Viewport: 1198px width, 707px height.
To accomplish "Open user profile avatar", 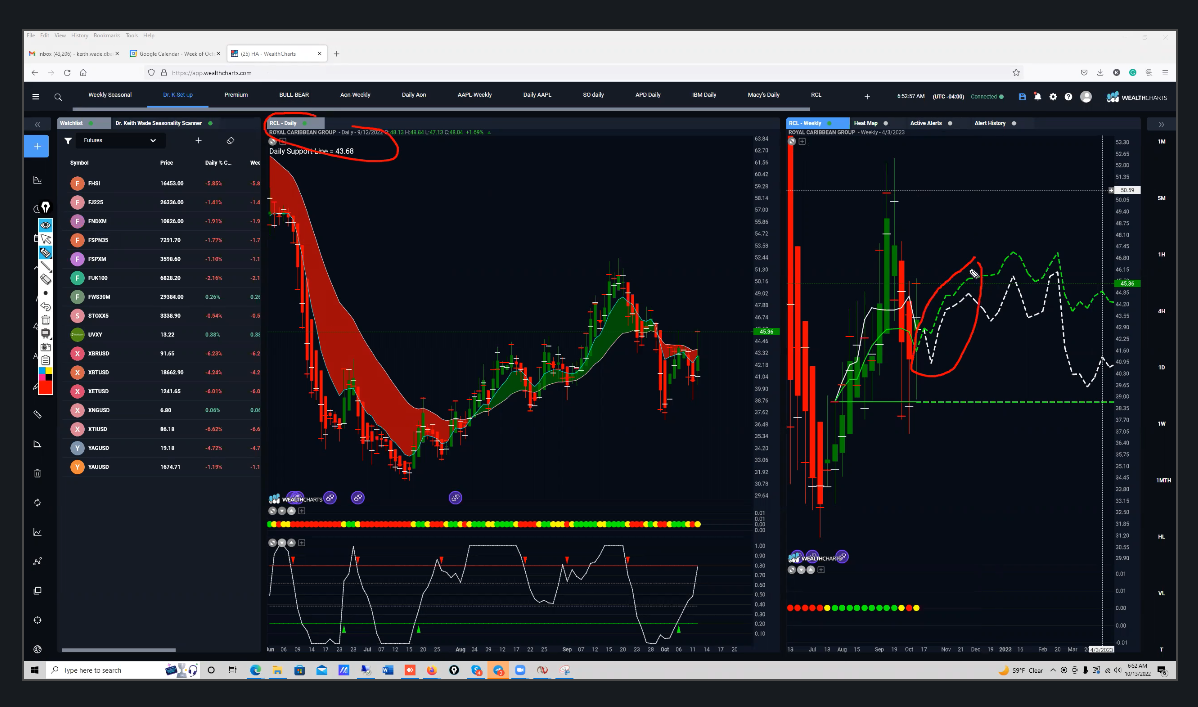I will (x=1086, y=96).
